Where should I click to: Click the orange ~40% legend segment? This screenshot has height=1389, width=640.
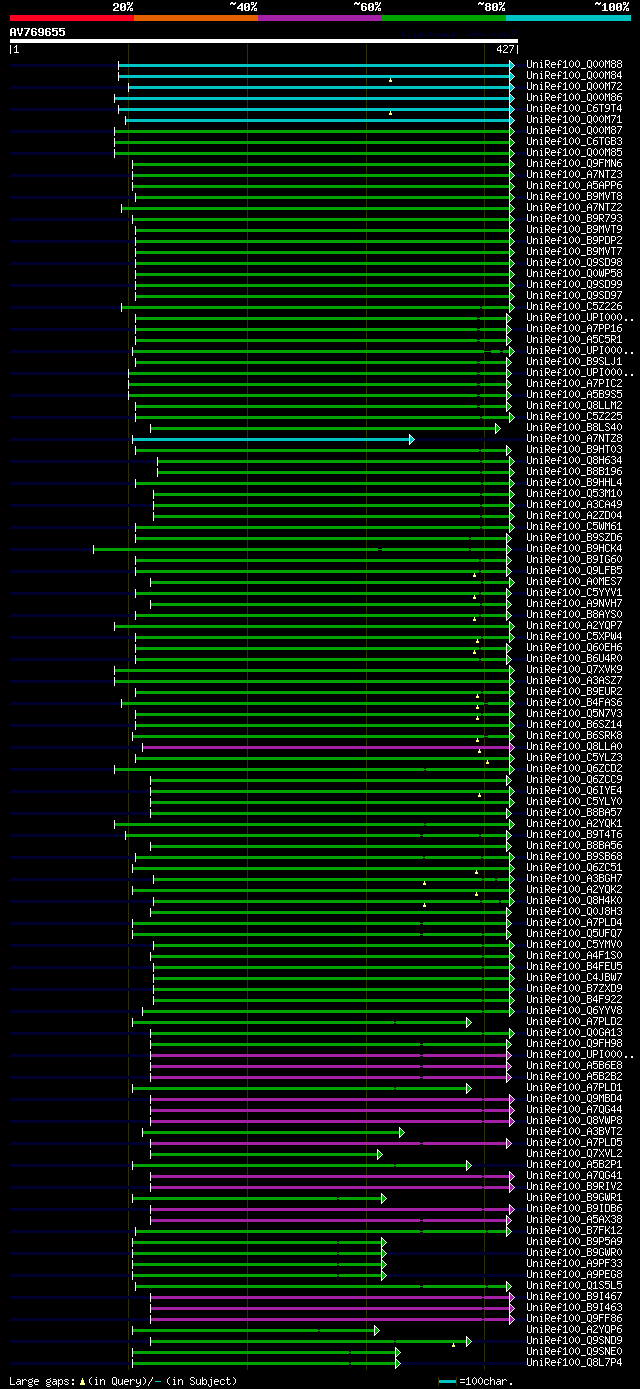click(196, 18)
